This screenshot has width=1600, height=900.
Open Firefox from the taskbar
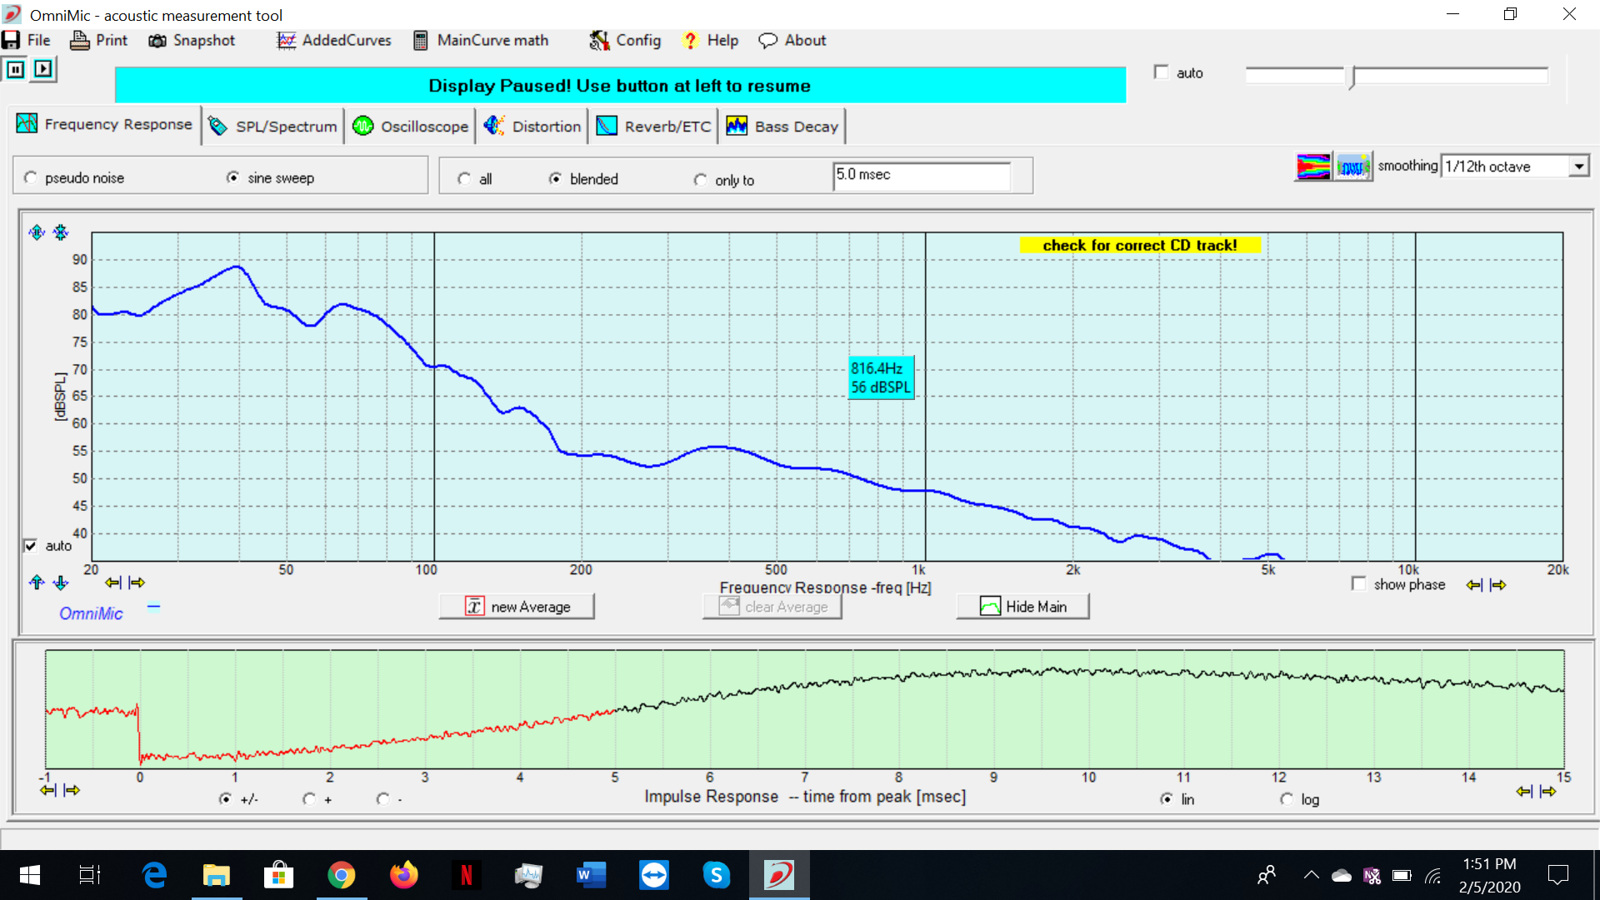coord(404,875)
